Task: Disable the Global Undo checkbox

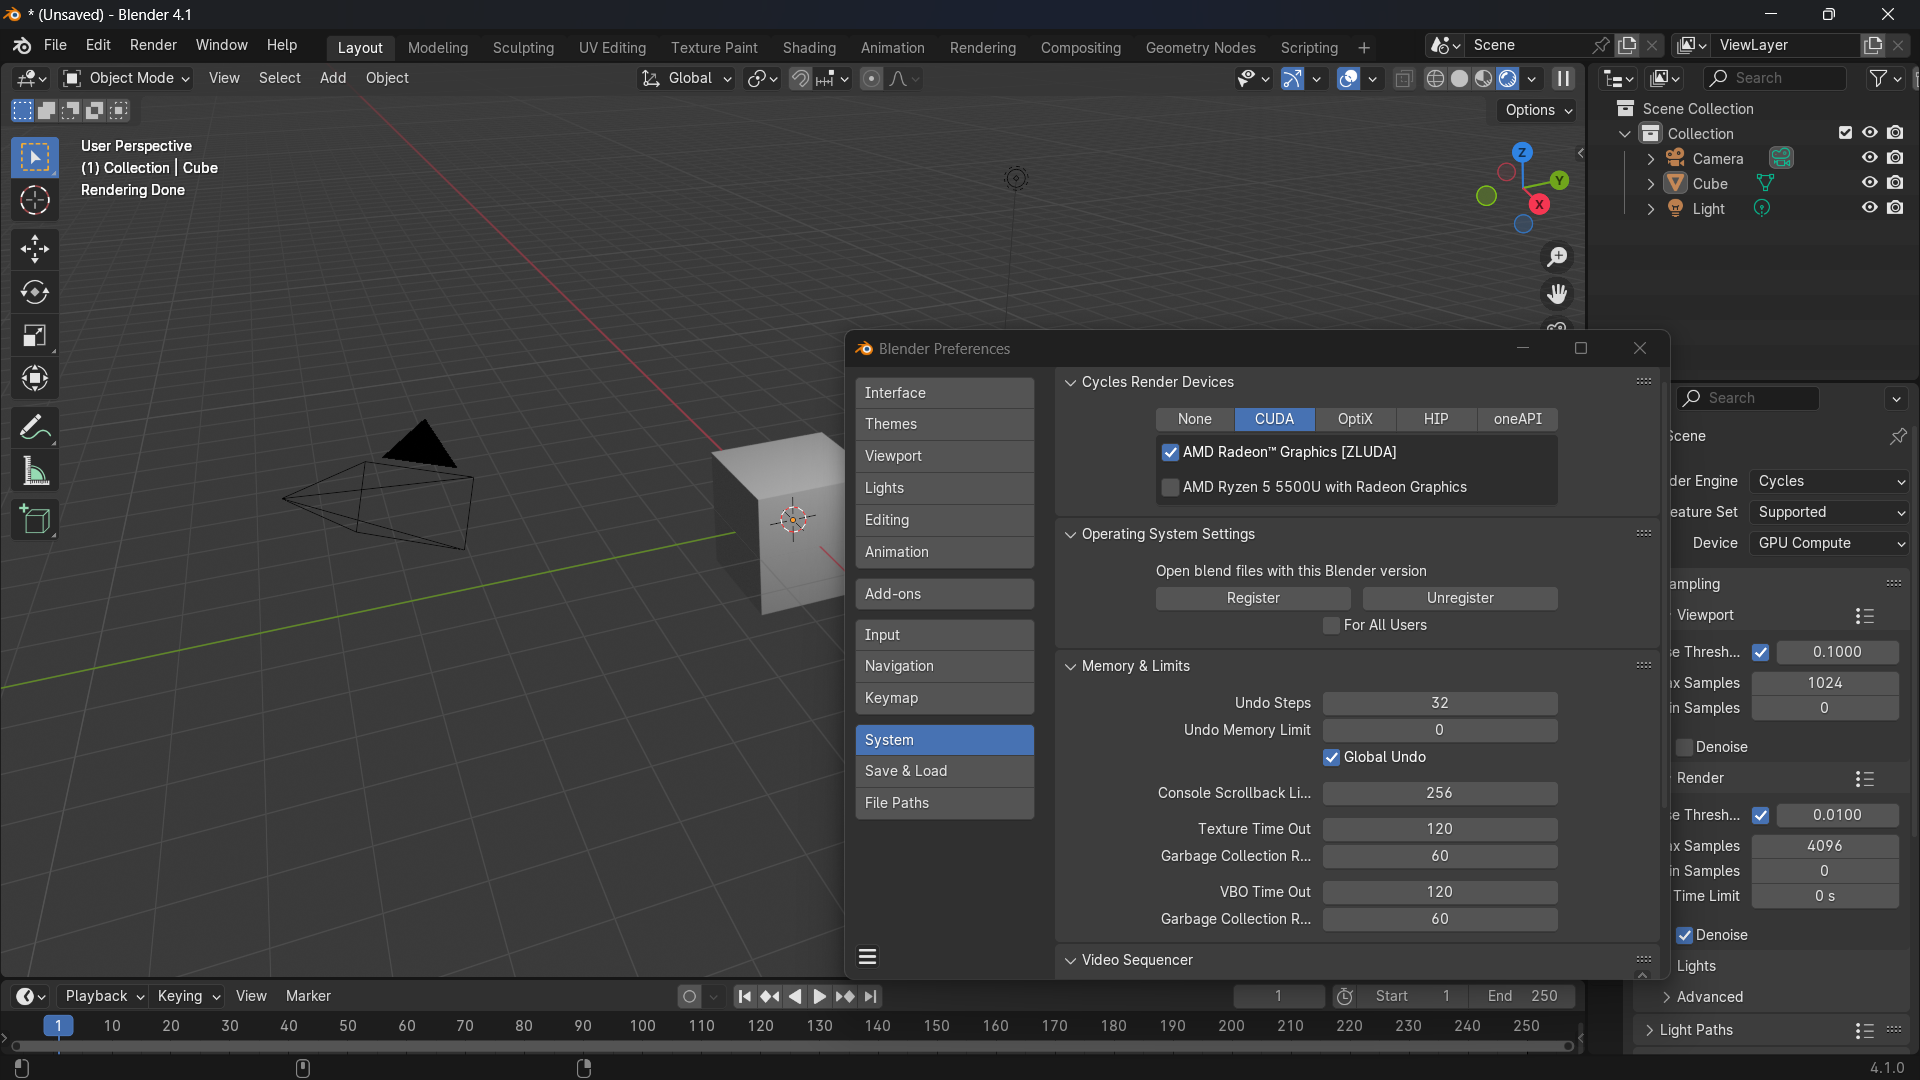Action: [x=1331, y=757]
